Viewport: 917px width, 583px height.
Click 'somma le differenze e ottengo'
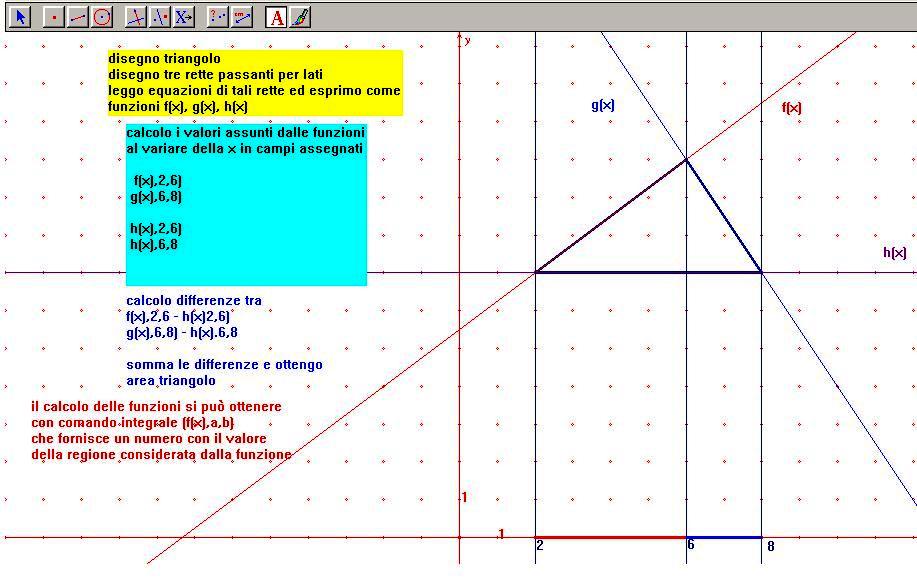pos(225,365)
